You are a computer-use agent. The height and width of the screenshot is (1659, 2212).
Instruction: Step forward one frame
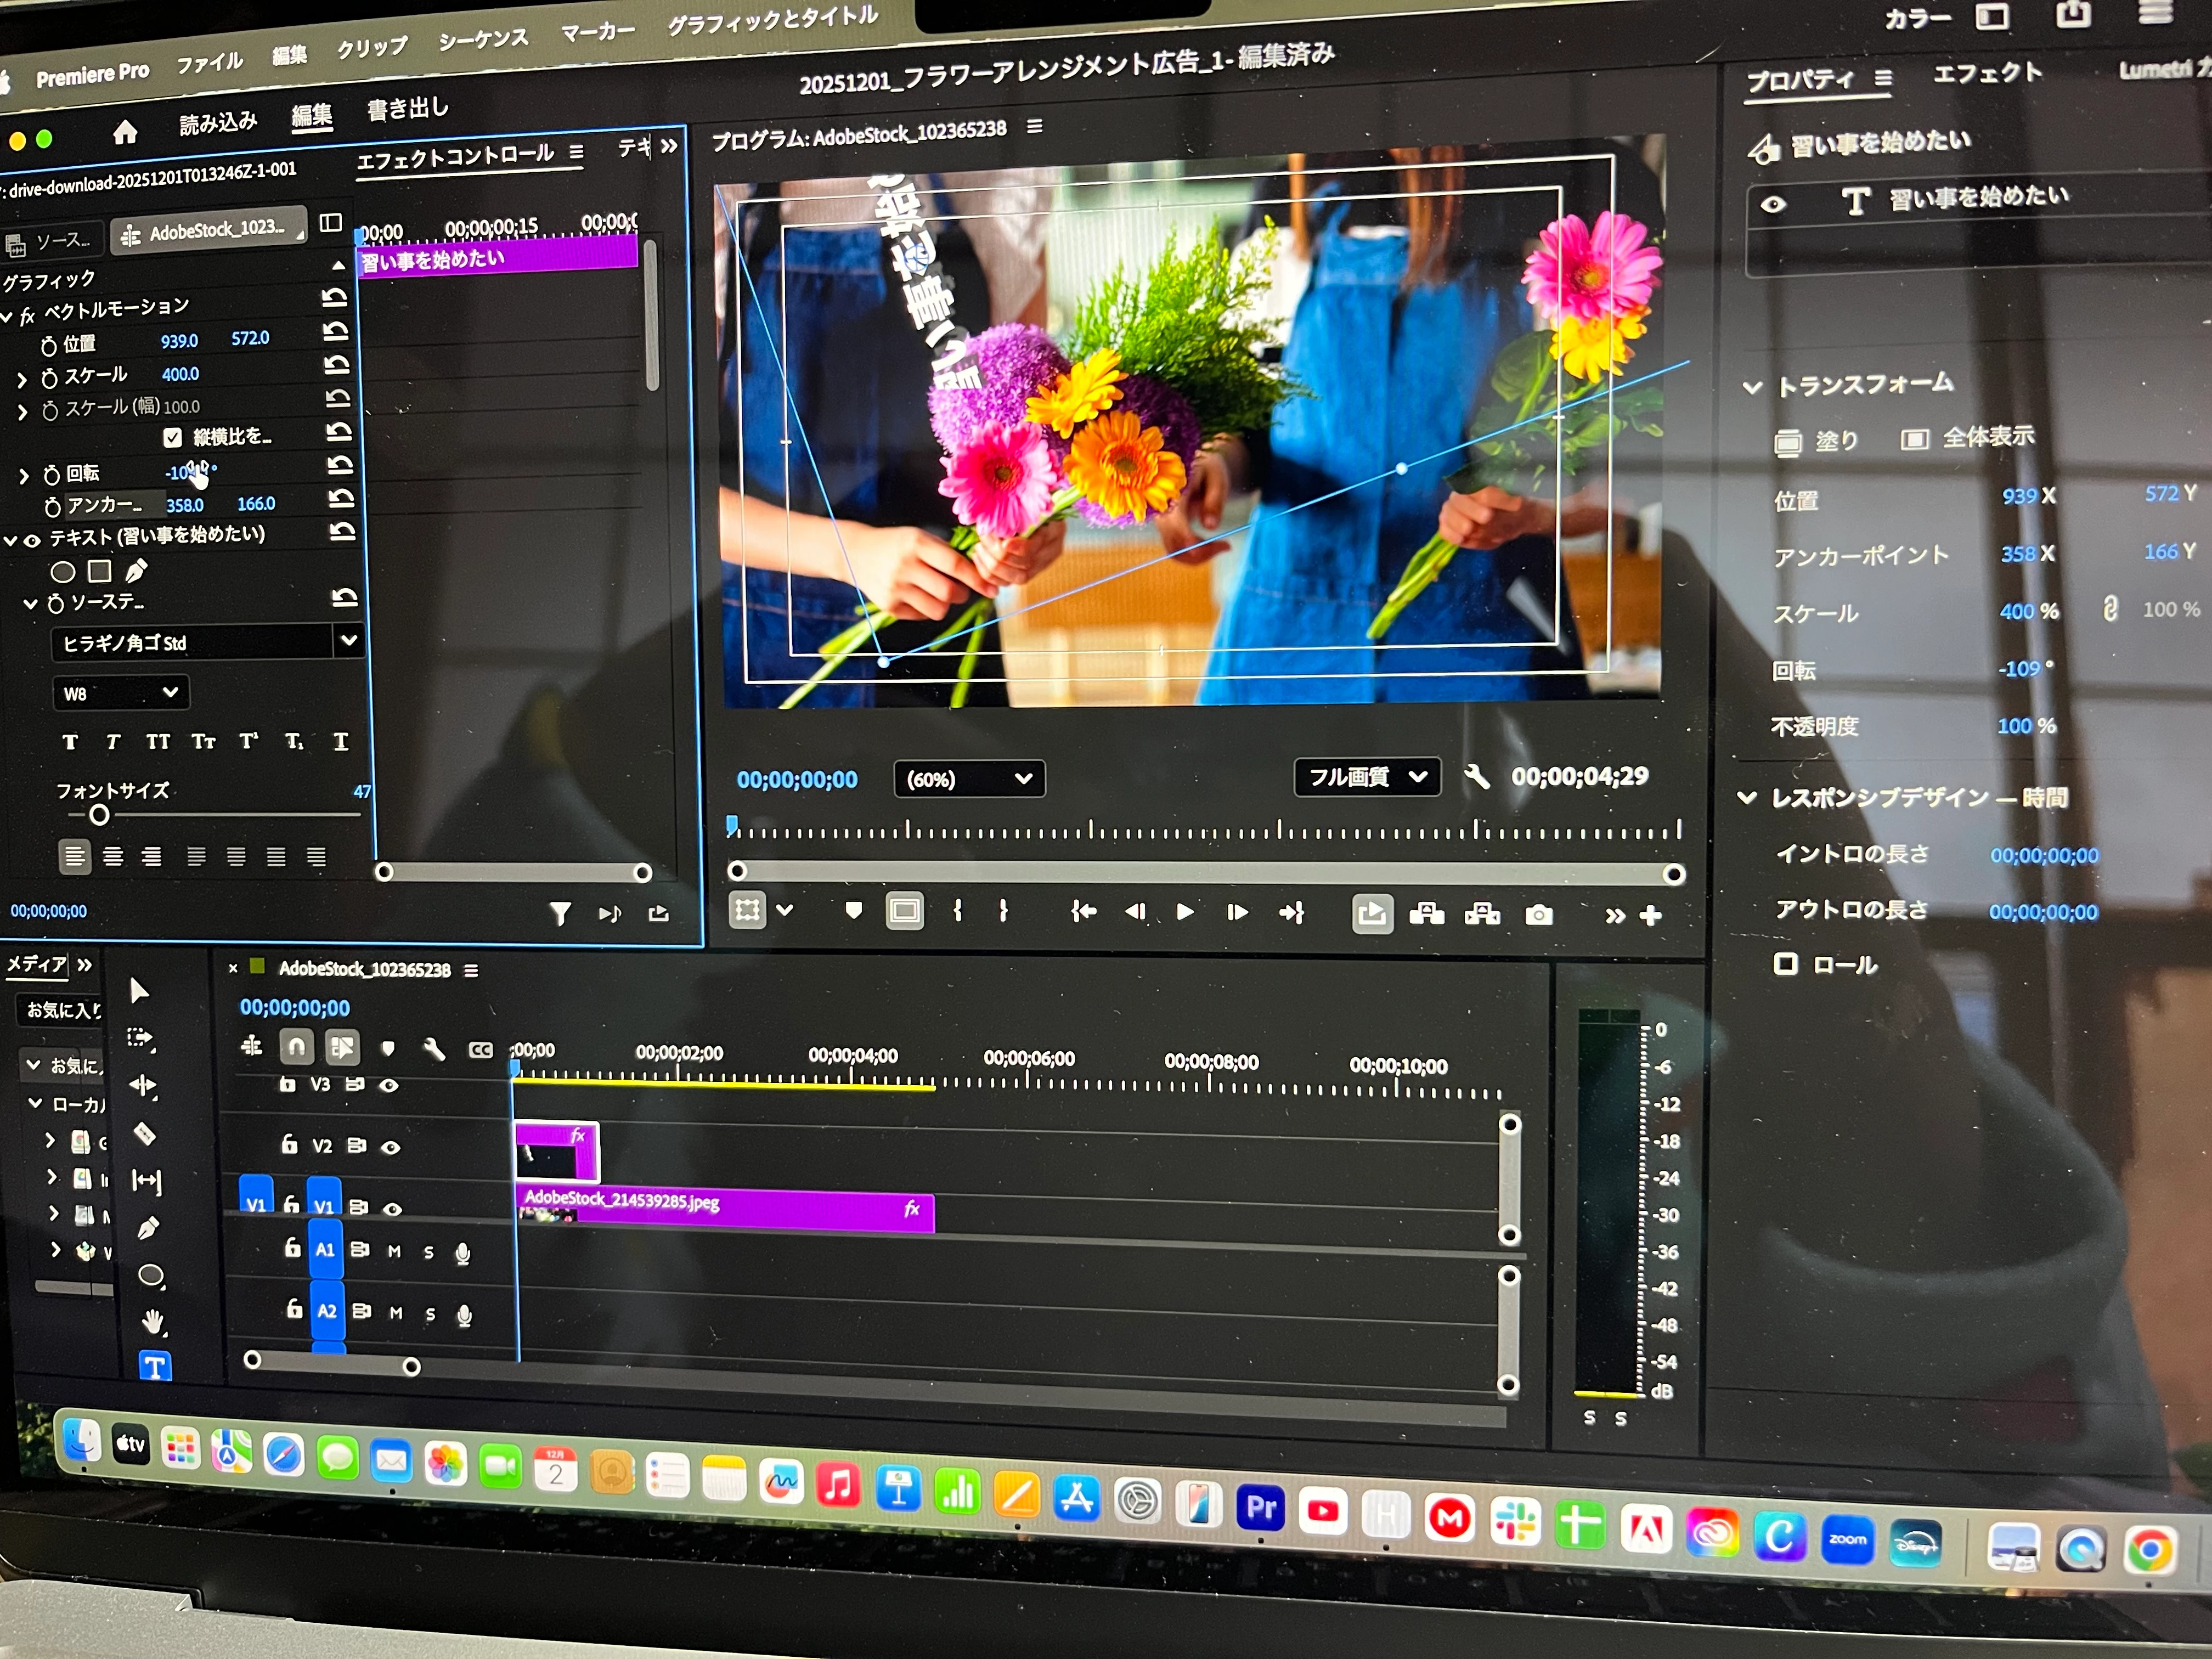pyautogui.click(x=1237, y=912)
